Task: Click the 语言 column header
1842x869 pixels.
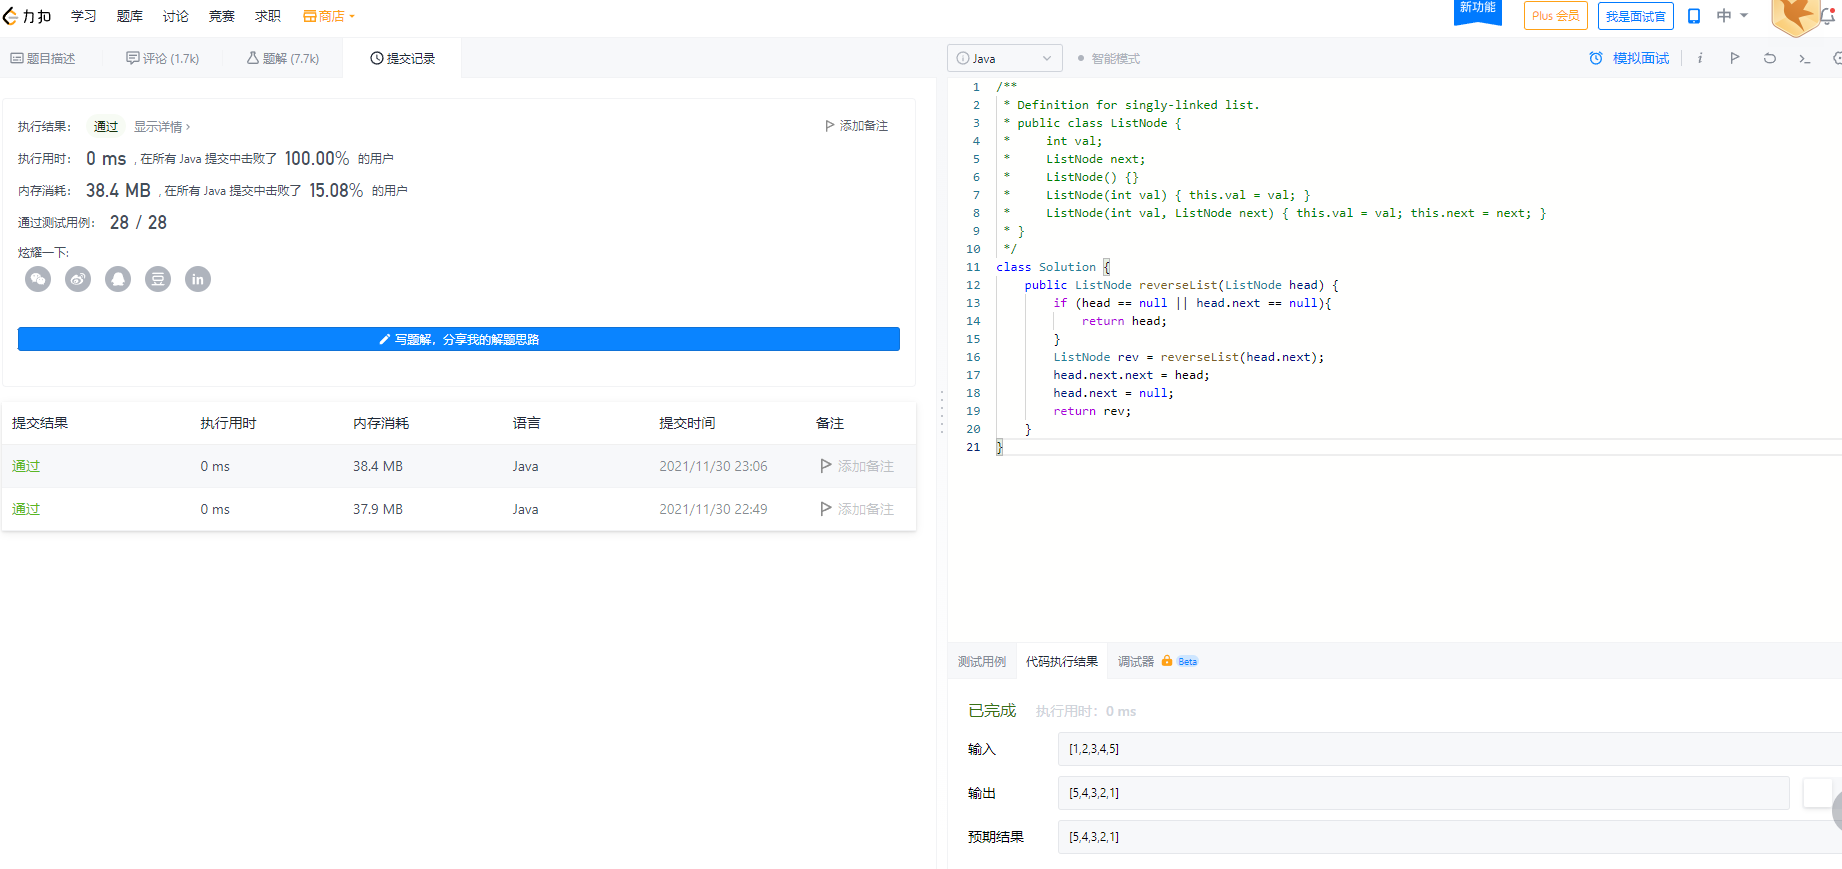Action: click(527, 423)
